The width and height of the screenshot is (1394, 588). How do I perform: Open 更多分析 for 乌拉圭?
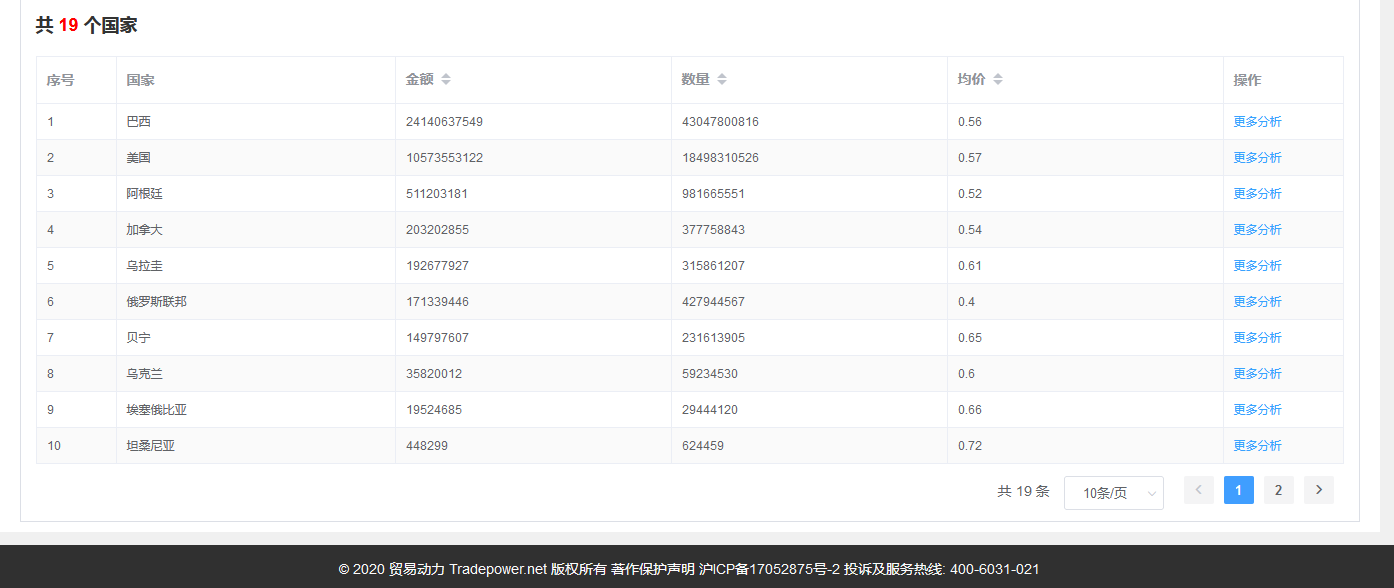(1257, 266)
